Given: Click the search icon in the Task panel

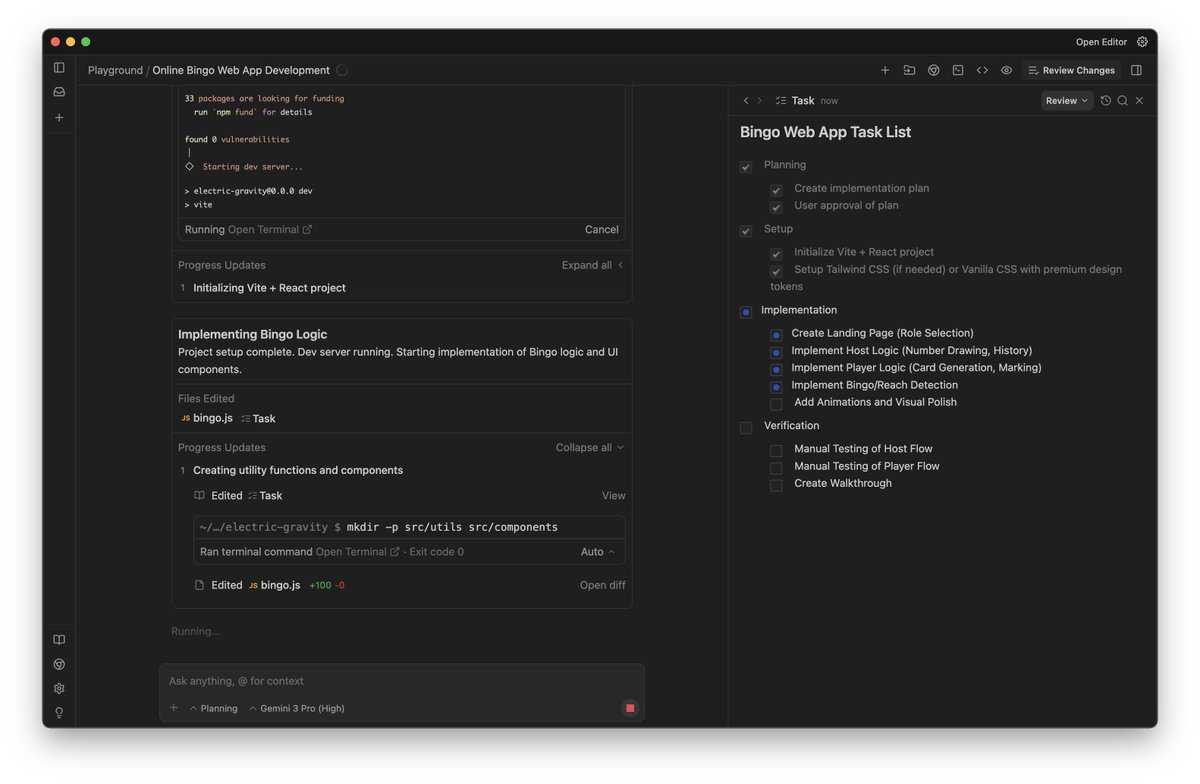Looking at the screenshot, I should tap(1122, 100).
